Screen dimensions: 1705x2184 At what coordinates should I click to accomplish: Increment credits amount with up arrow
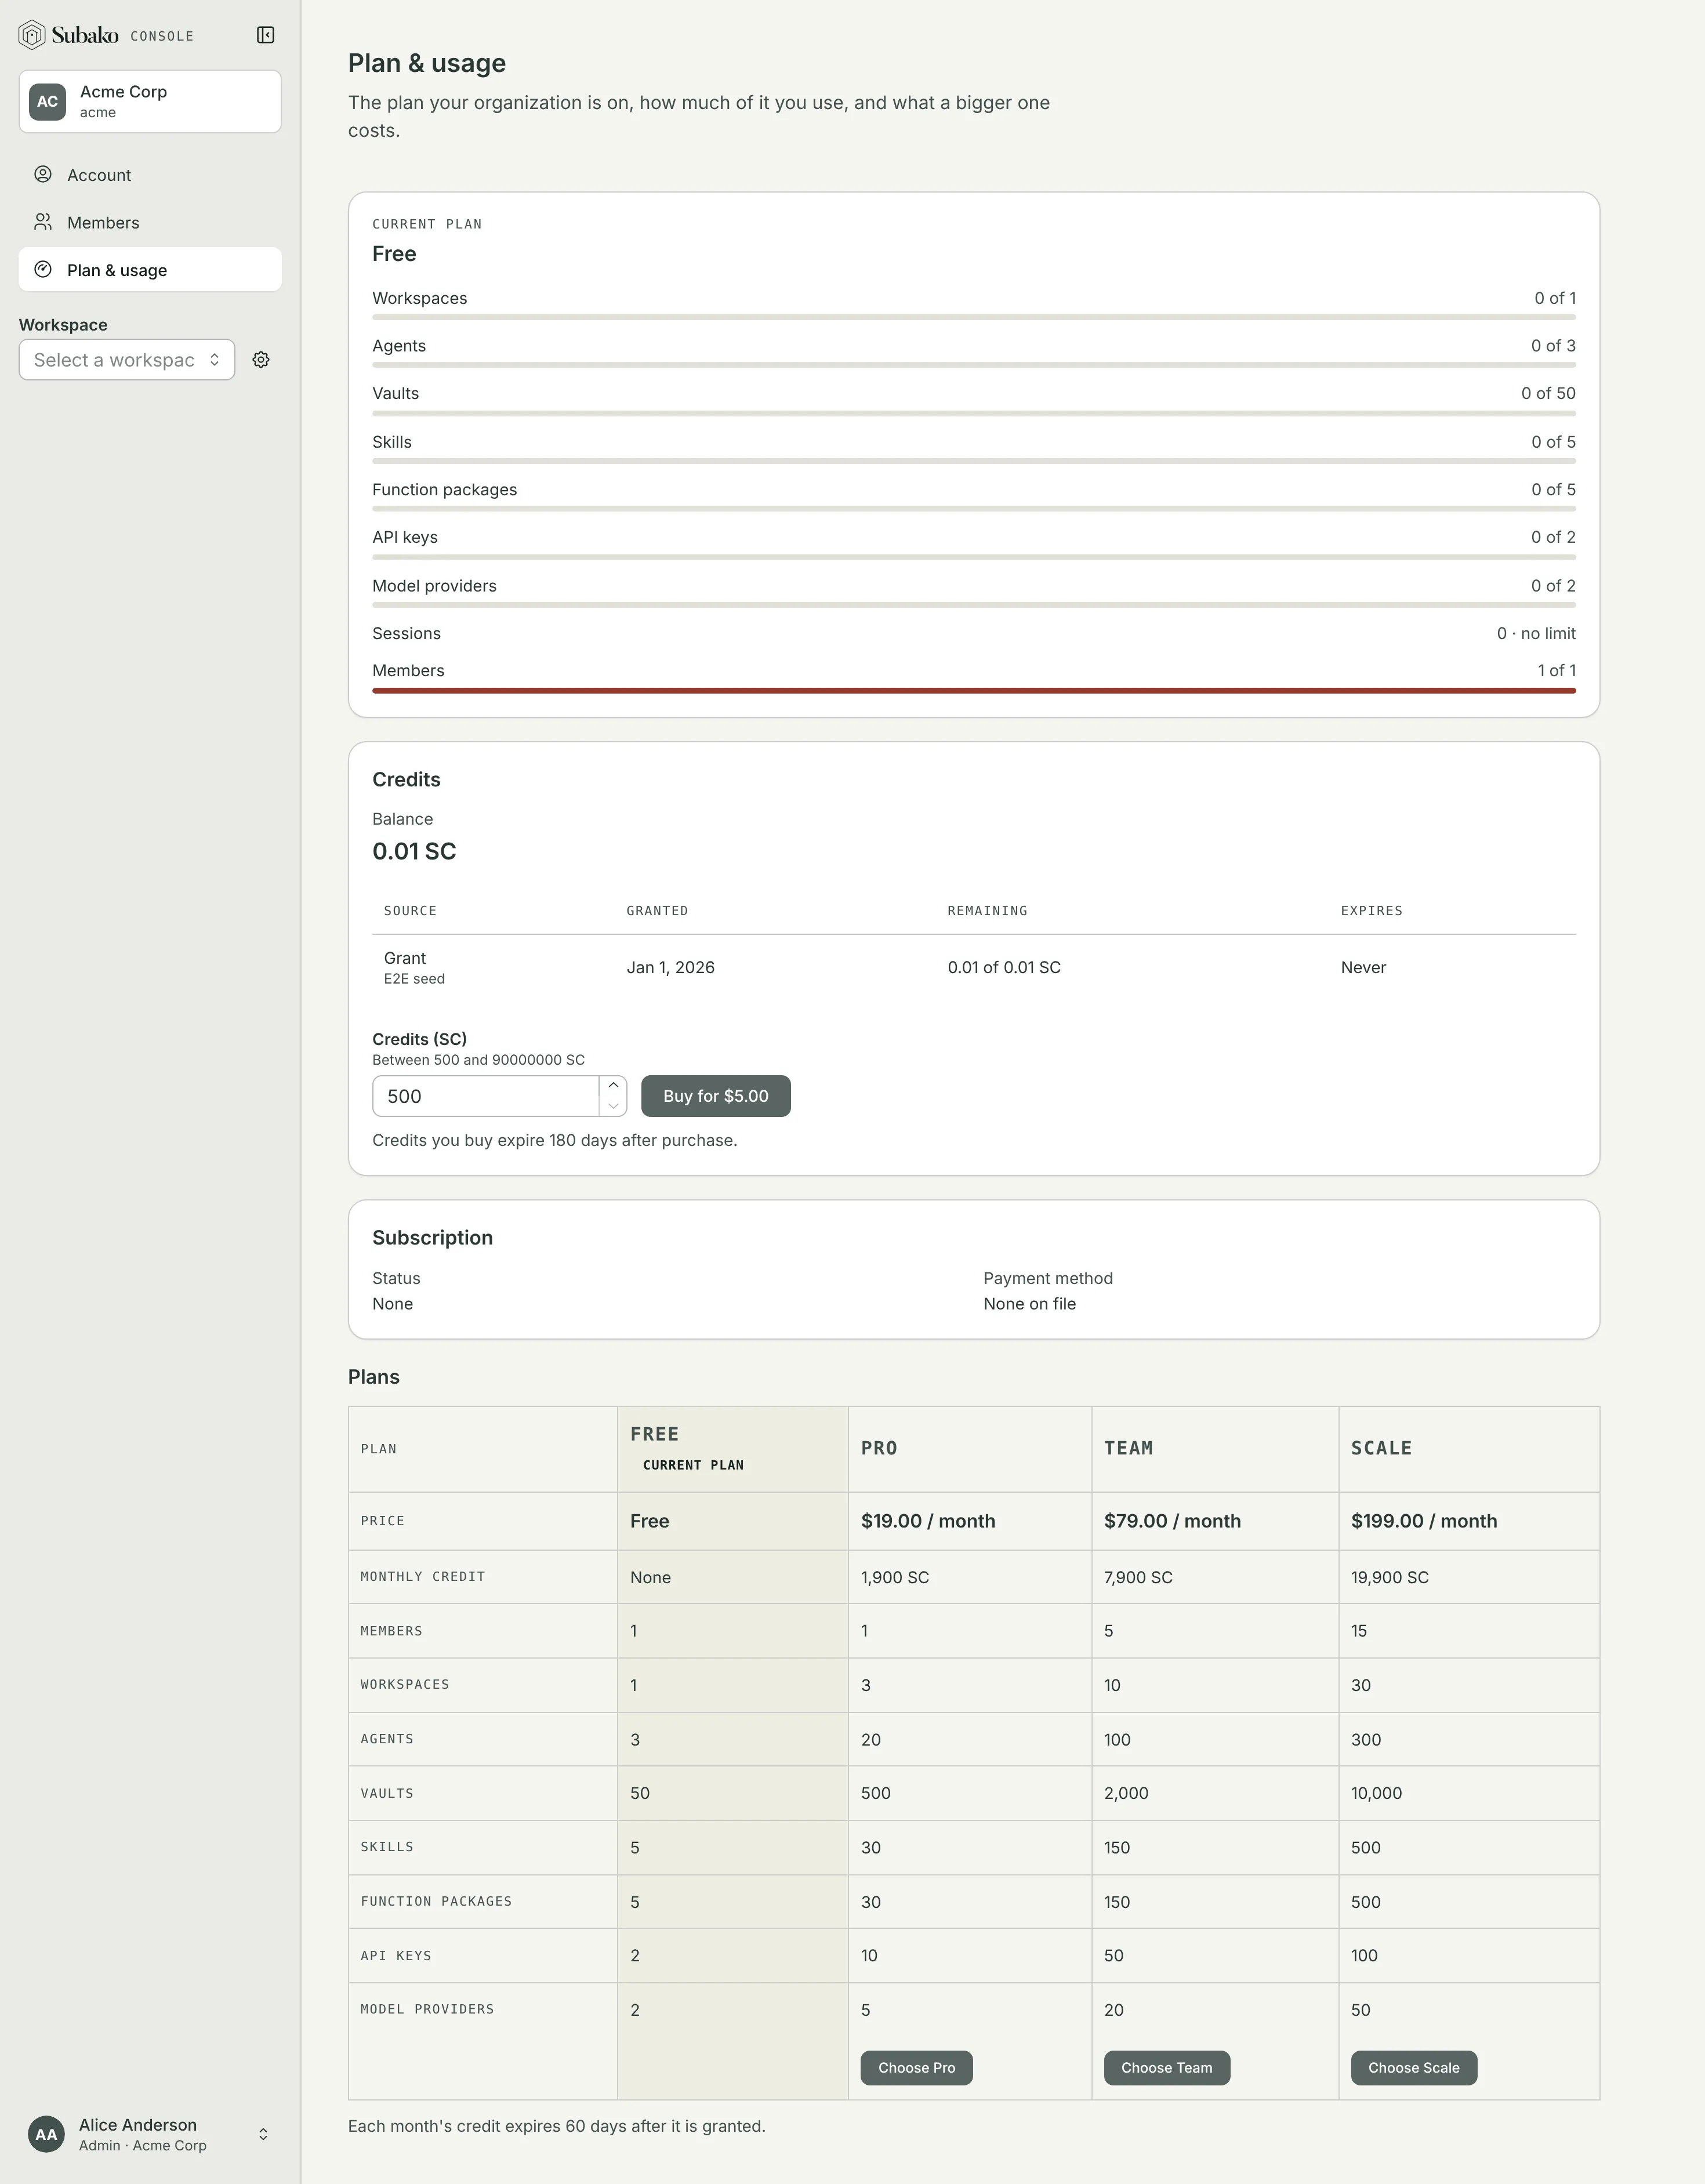(613, 1086)
